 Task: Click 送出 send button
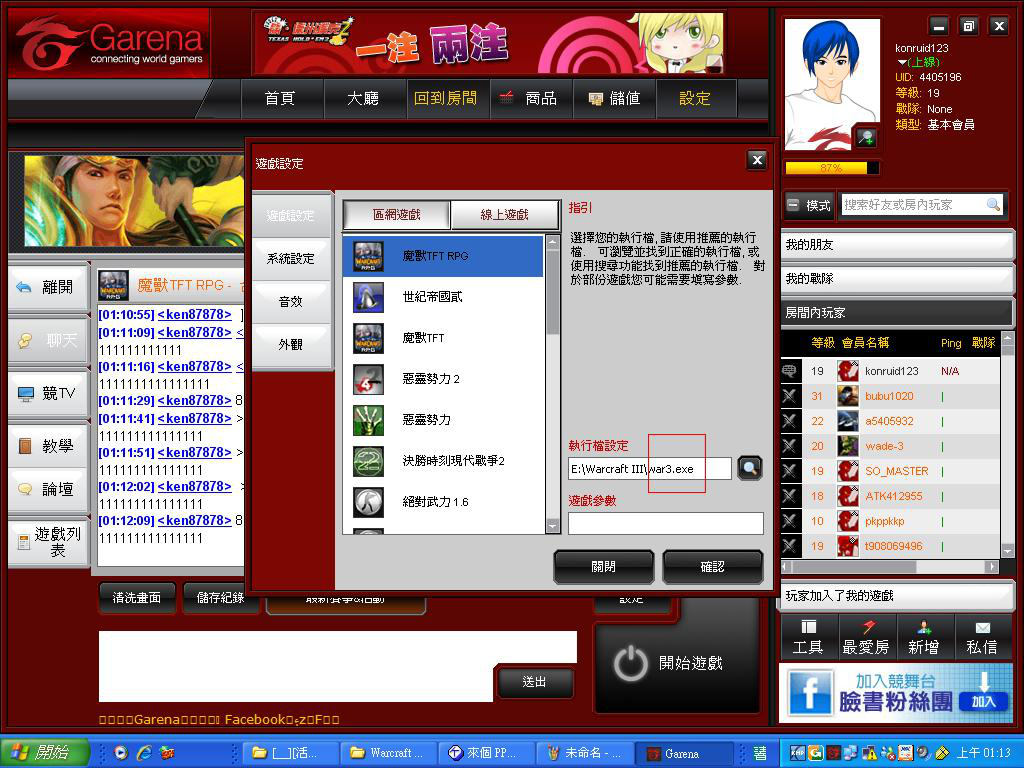pos(534,682)
